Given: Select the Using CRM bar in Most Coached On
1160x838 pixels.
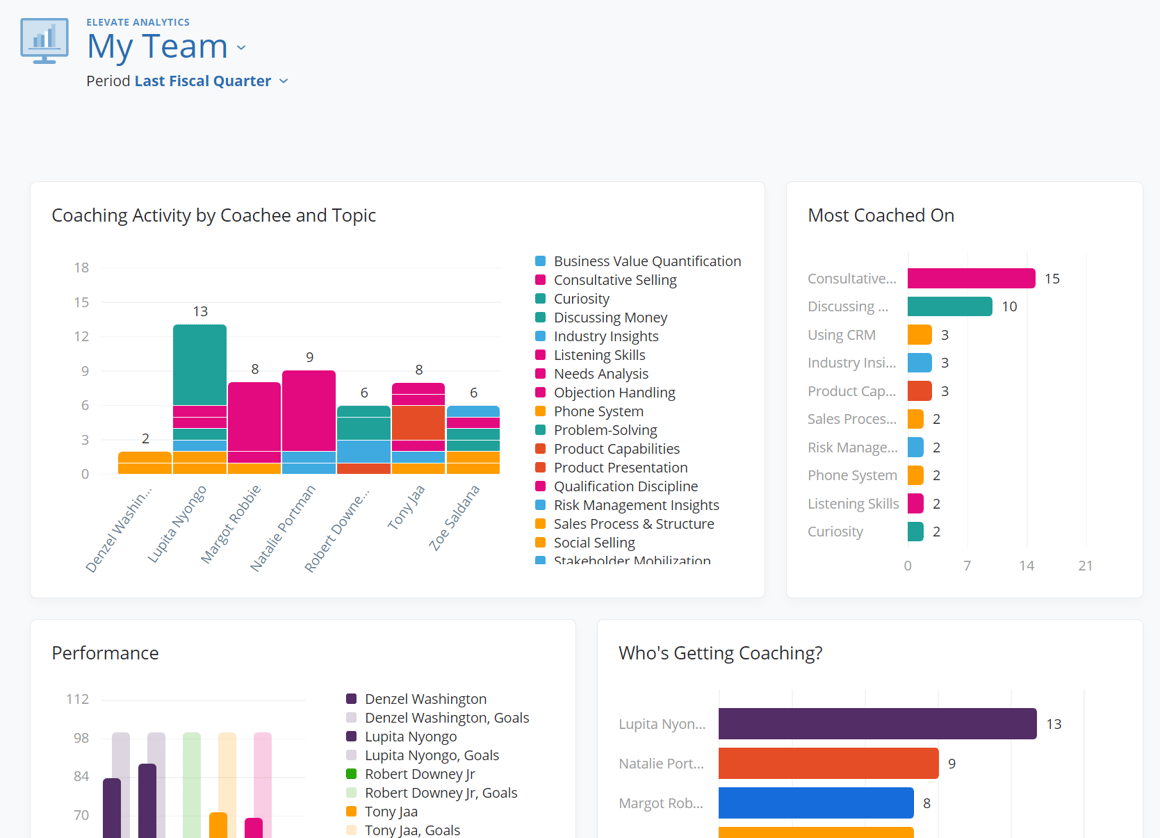Looking at the screenshot, I should (x=920, y=334).
